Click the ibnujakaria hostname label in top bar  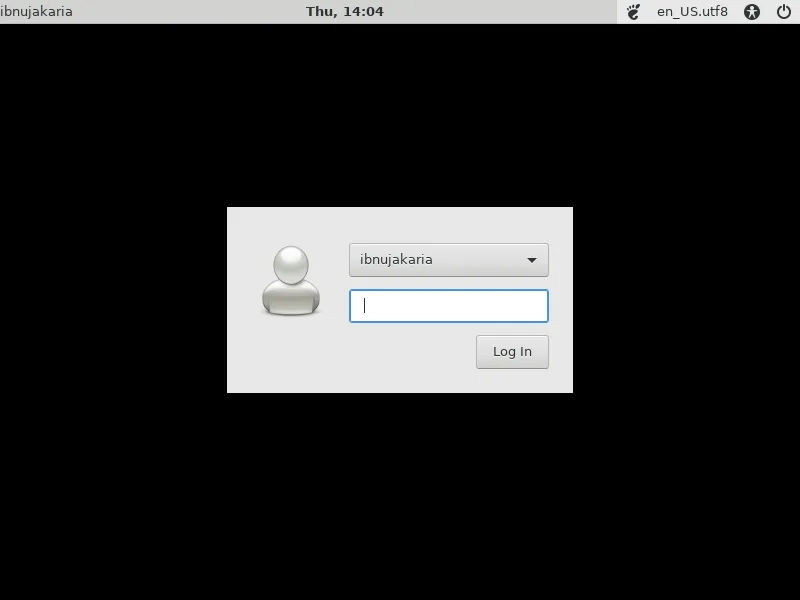coord(36,11)
